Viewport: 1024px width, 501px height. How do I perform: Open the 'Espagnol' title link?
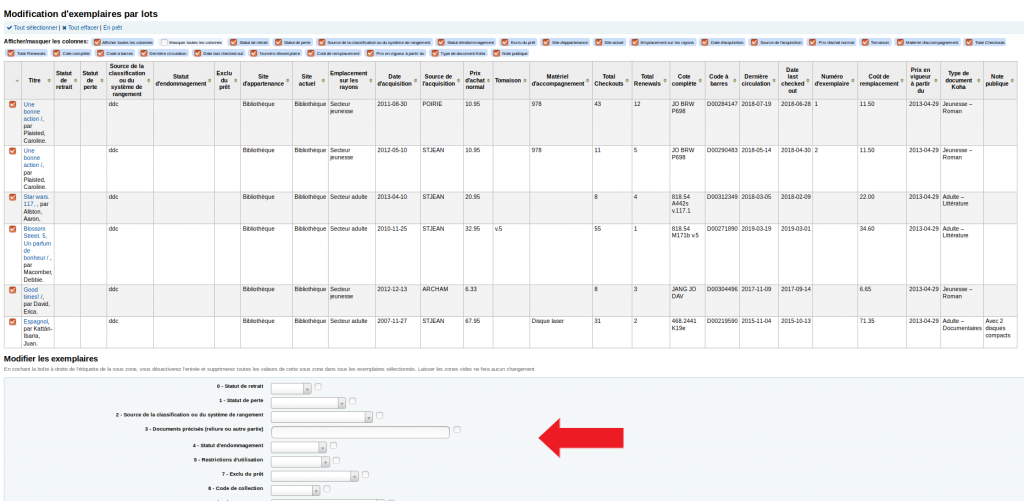(36, 321)
